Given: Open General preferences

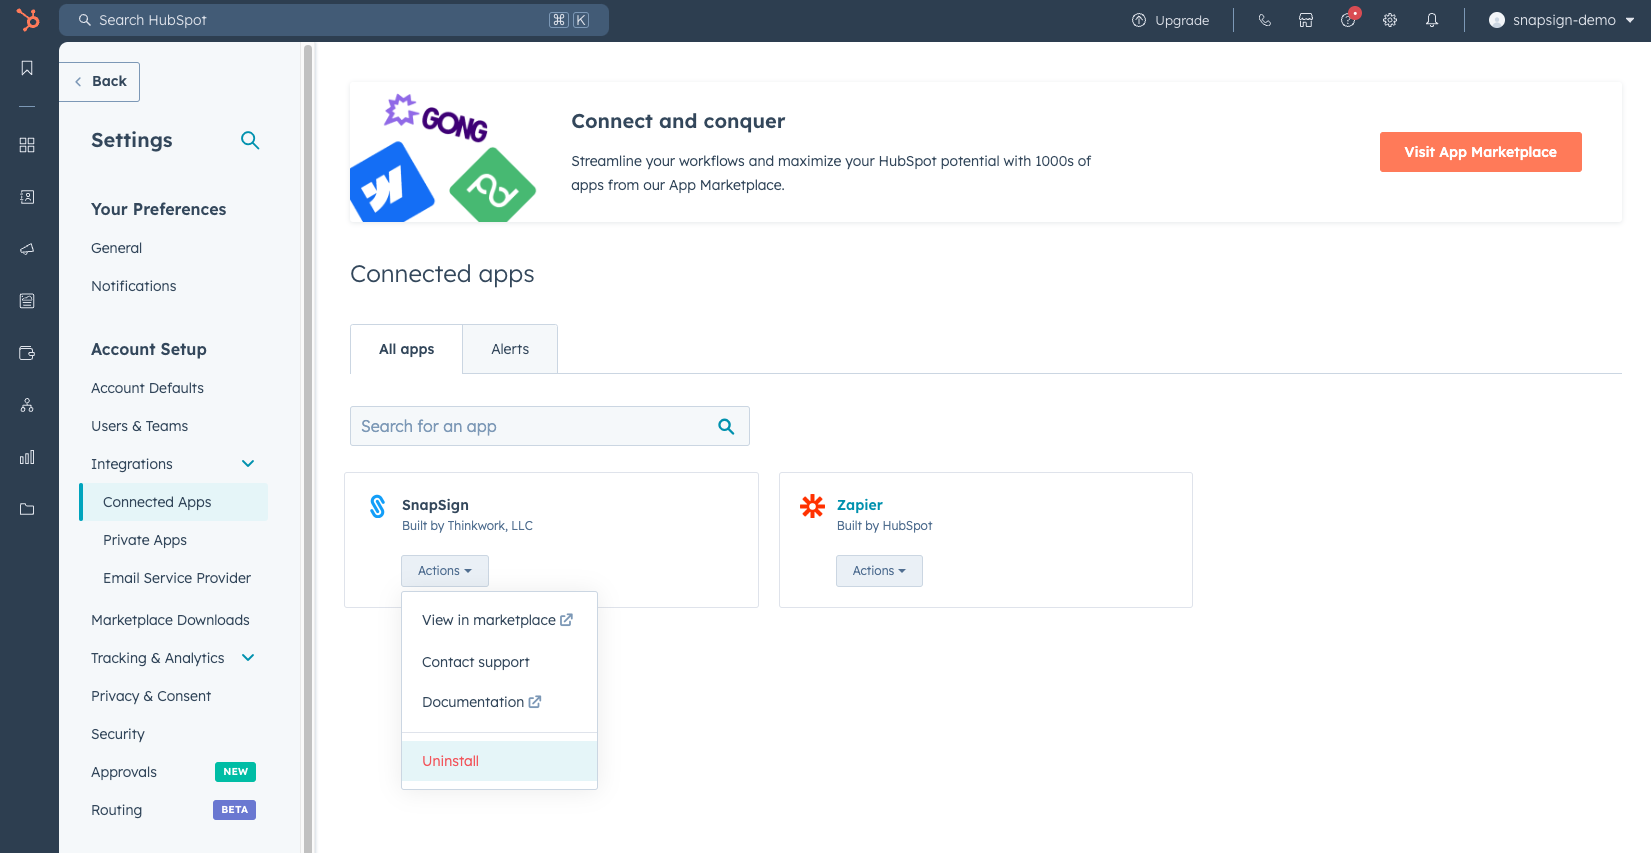Looking at the screenshot, I should (x=116, y=248).
